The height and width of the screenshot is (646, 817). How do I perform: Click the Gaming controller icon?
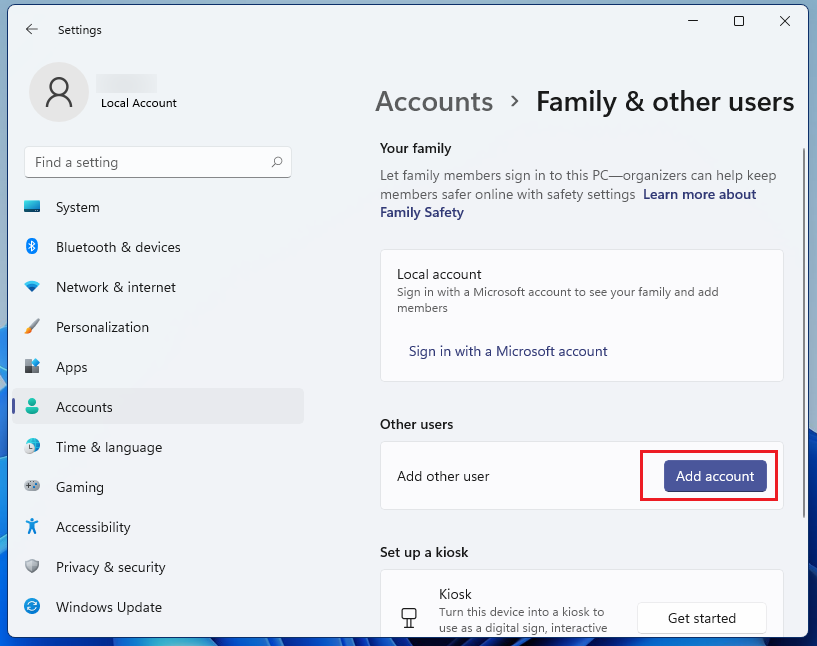(32, 486)
